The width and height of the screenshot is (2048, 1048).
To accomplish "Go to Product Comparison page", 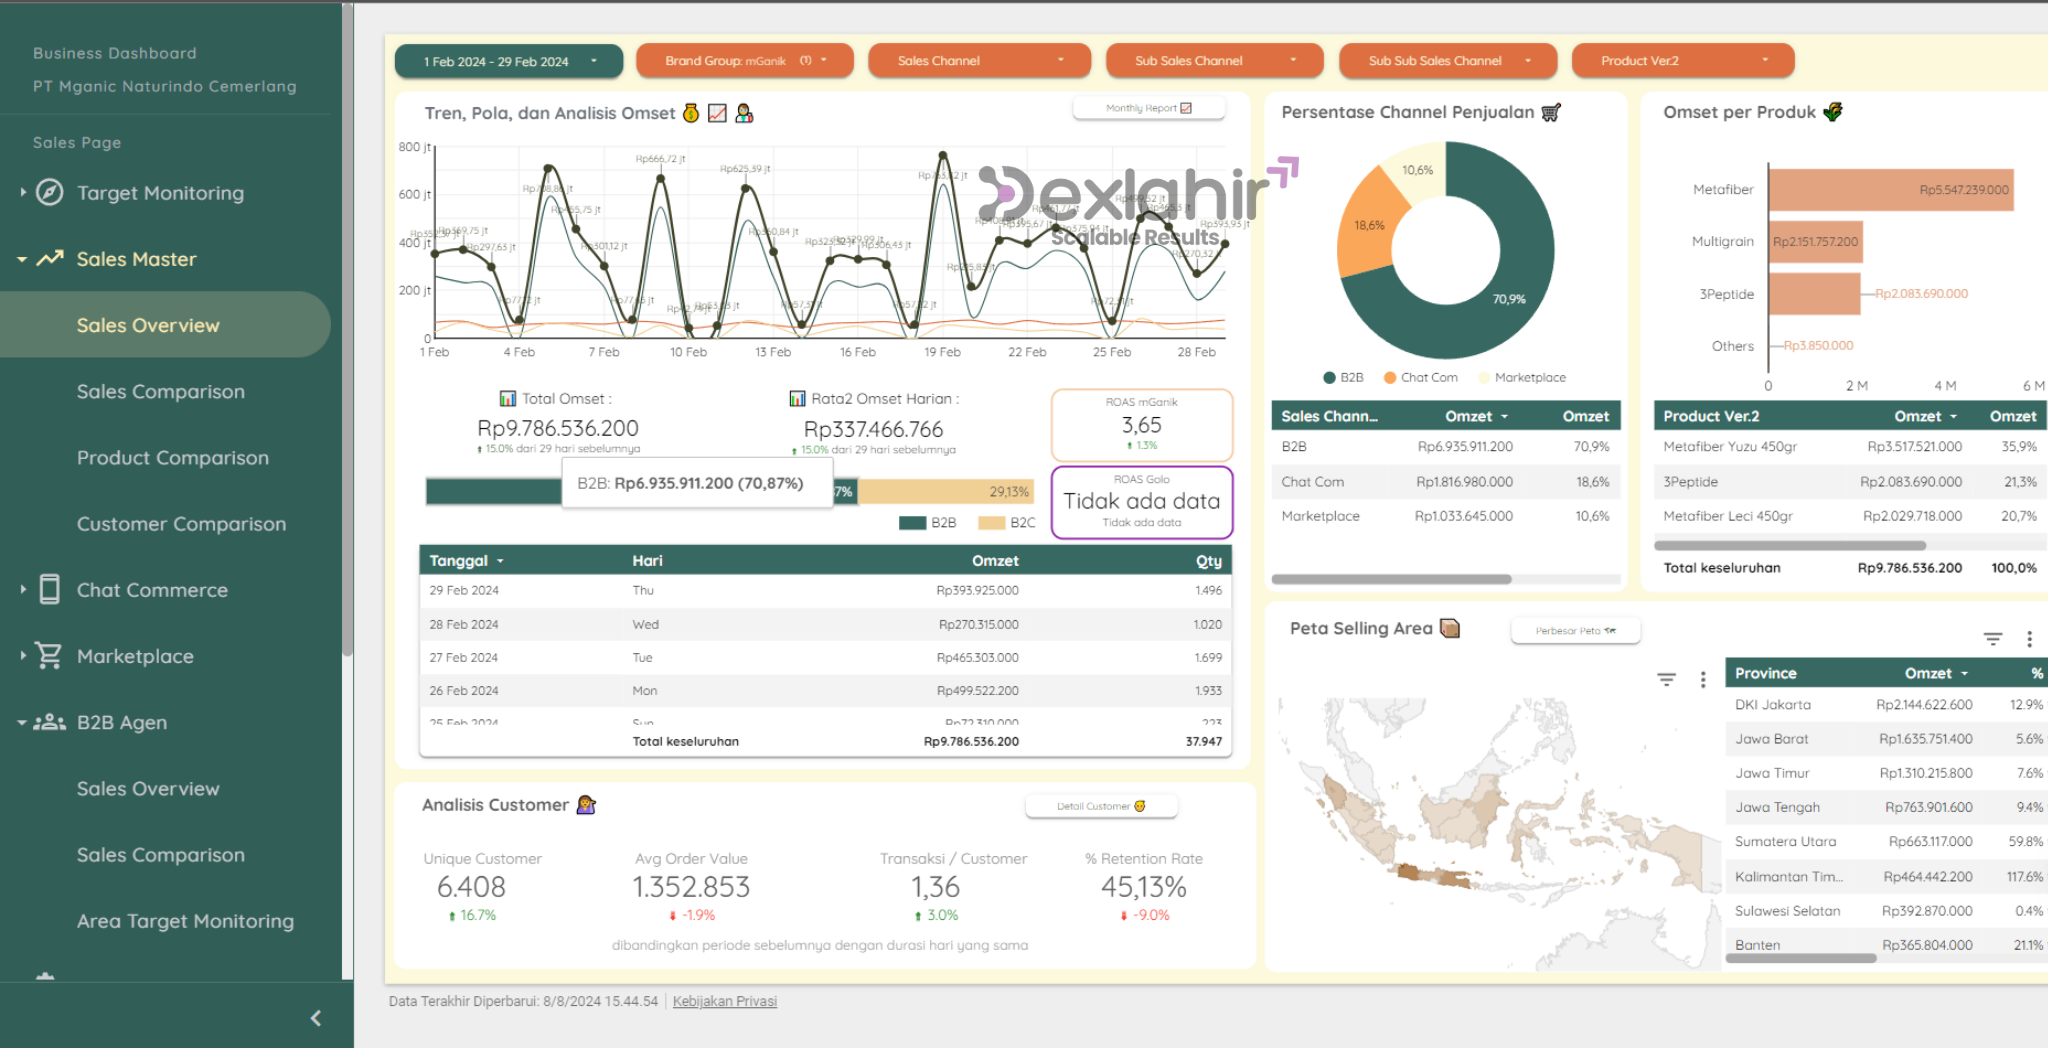I will [x=173, y=458].
